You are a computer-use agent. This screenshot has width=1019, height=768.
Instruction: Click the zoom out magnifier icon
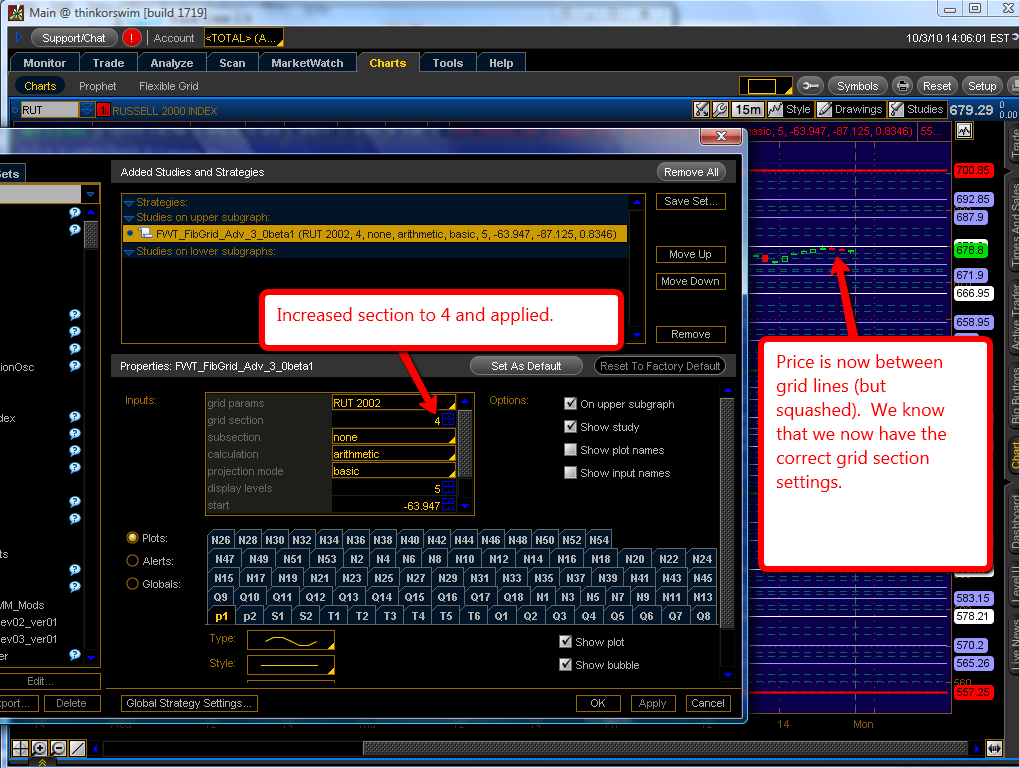58,748
